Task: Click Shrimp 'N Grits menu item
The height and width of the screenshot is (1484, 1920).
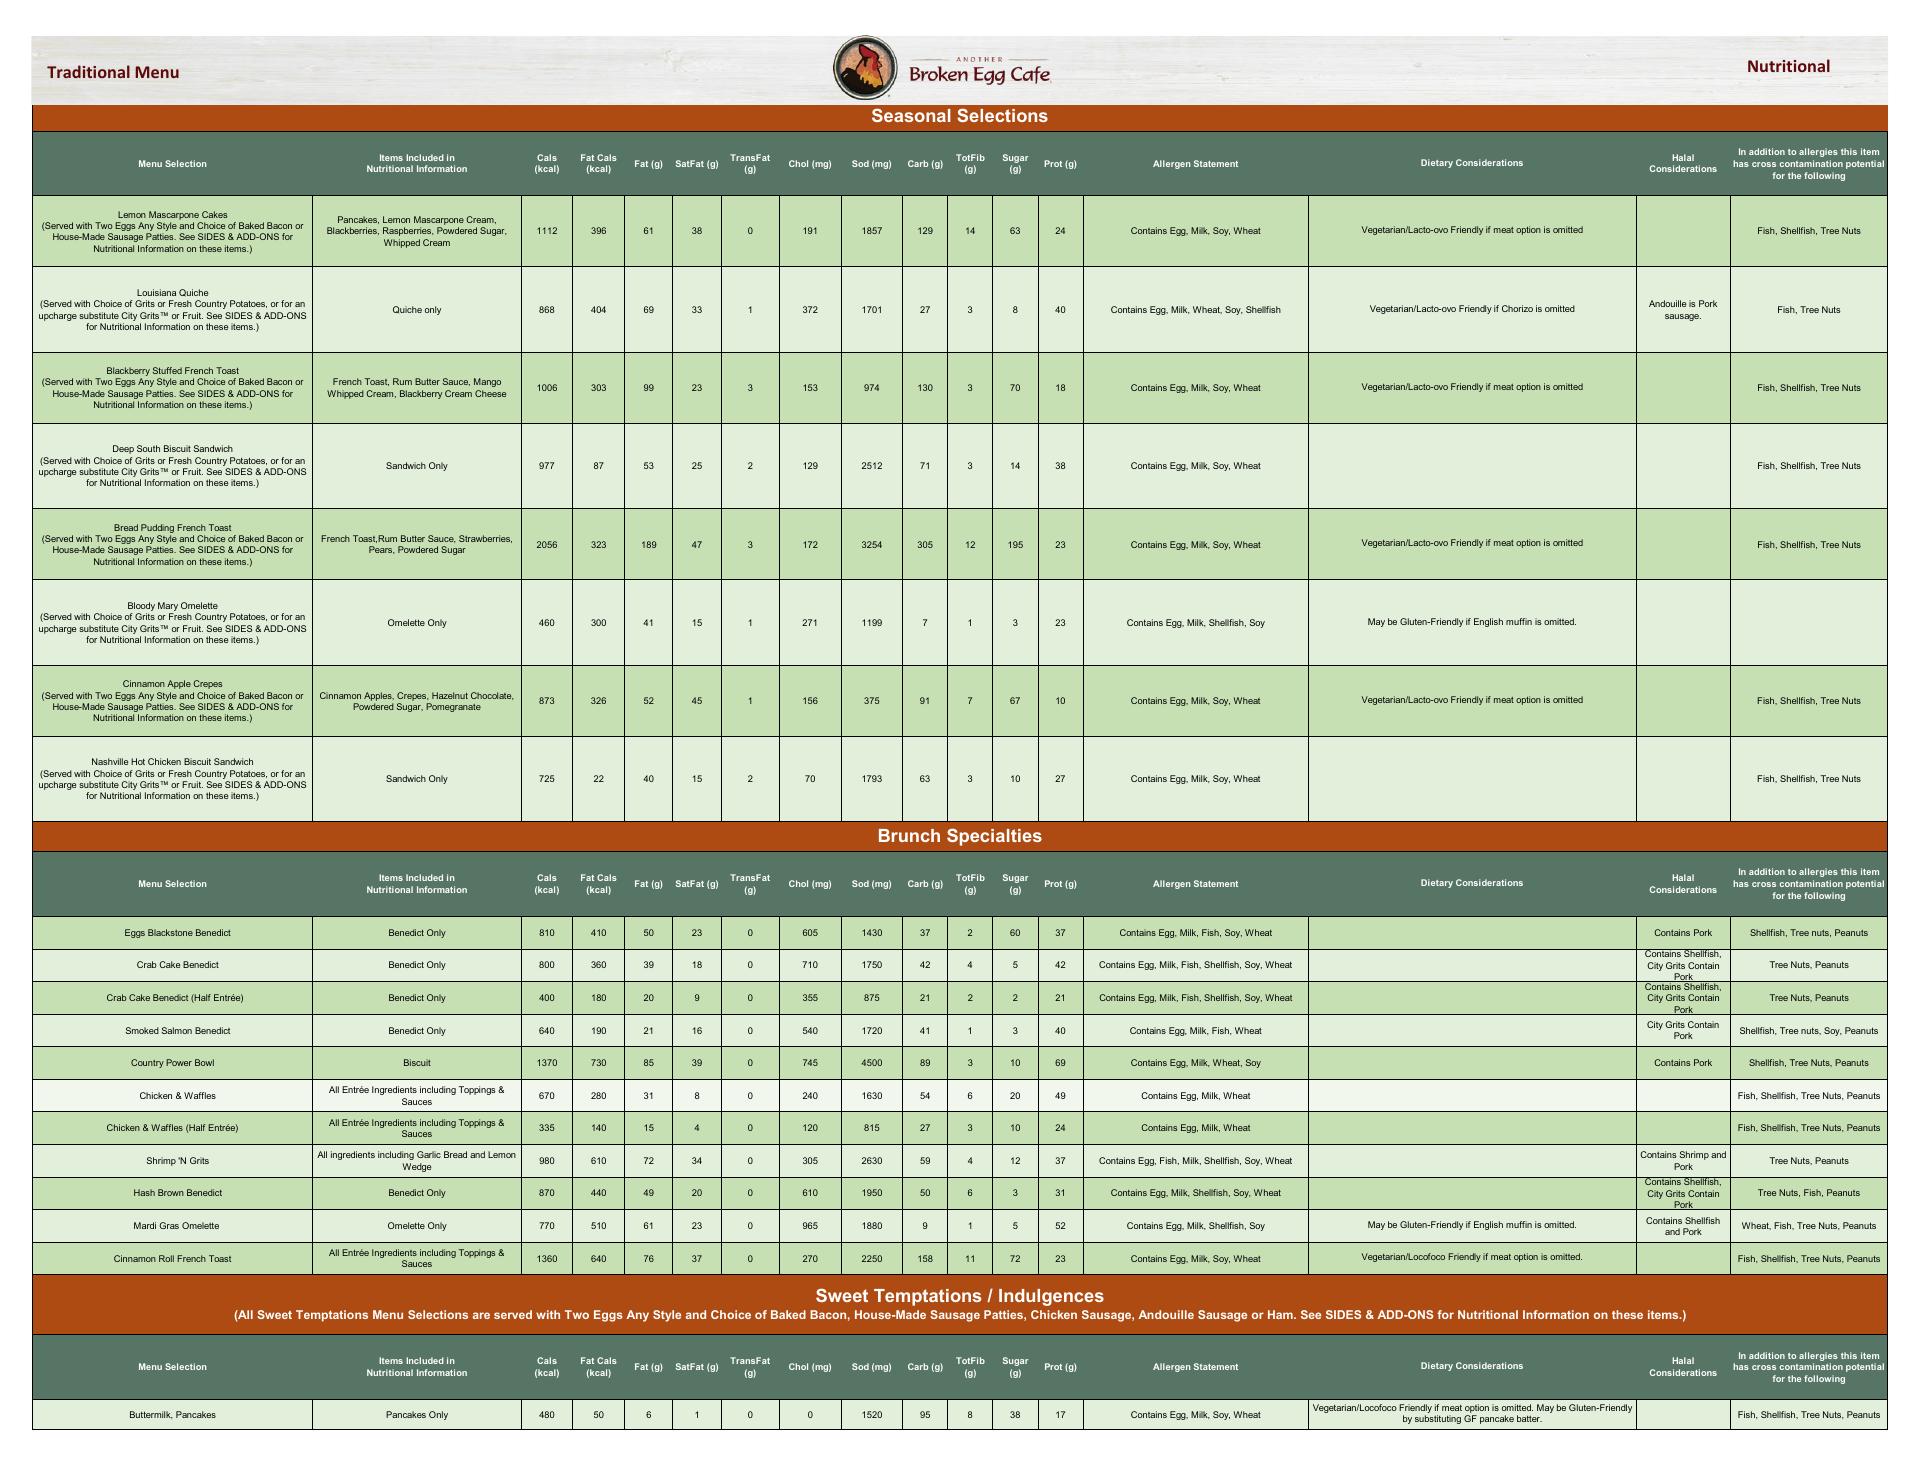Action: (177, 1161)
